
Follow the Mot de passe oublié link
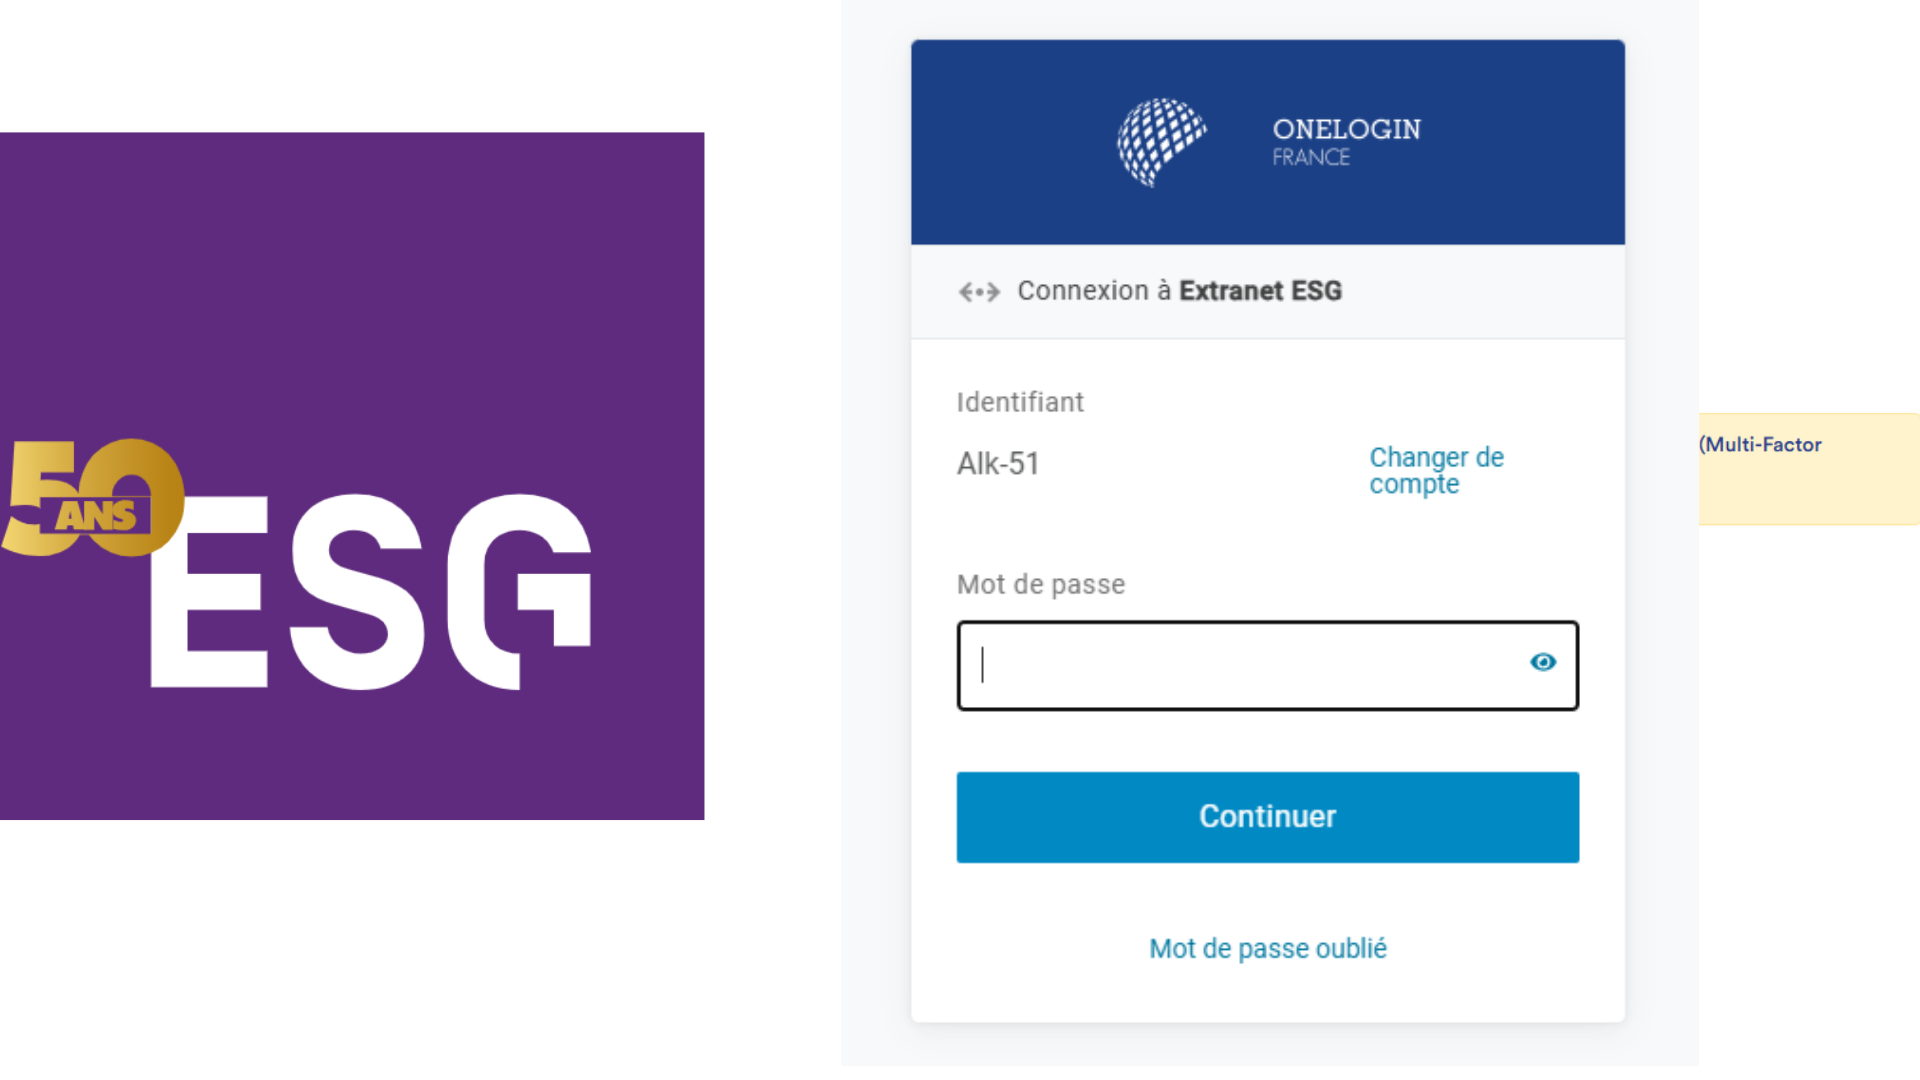(1267, 948)
